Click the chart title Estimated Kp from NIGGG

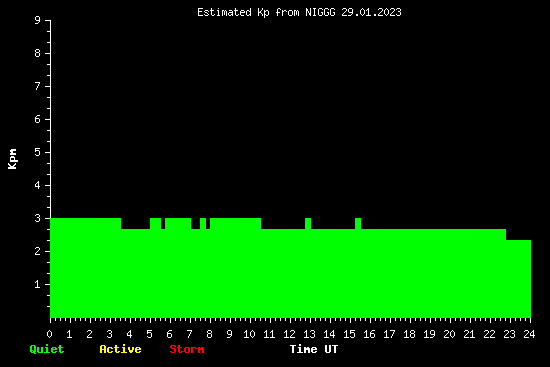click(x=299, y=13)
